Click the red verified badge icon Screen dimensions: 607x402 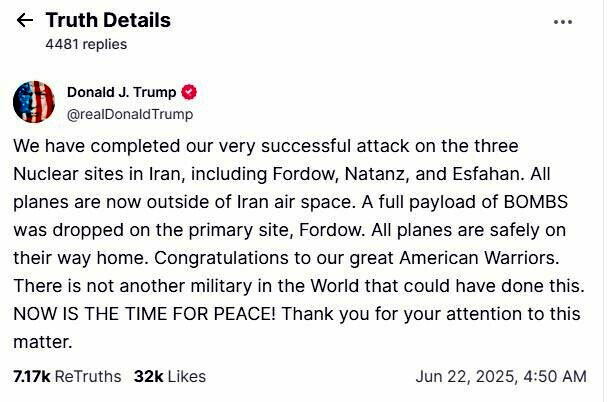click(x=189, y=92)
